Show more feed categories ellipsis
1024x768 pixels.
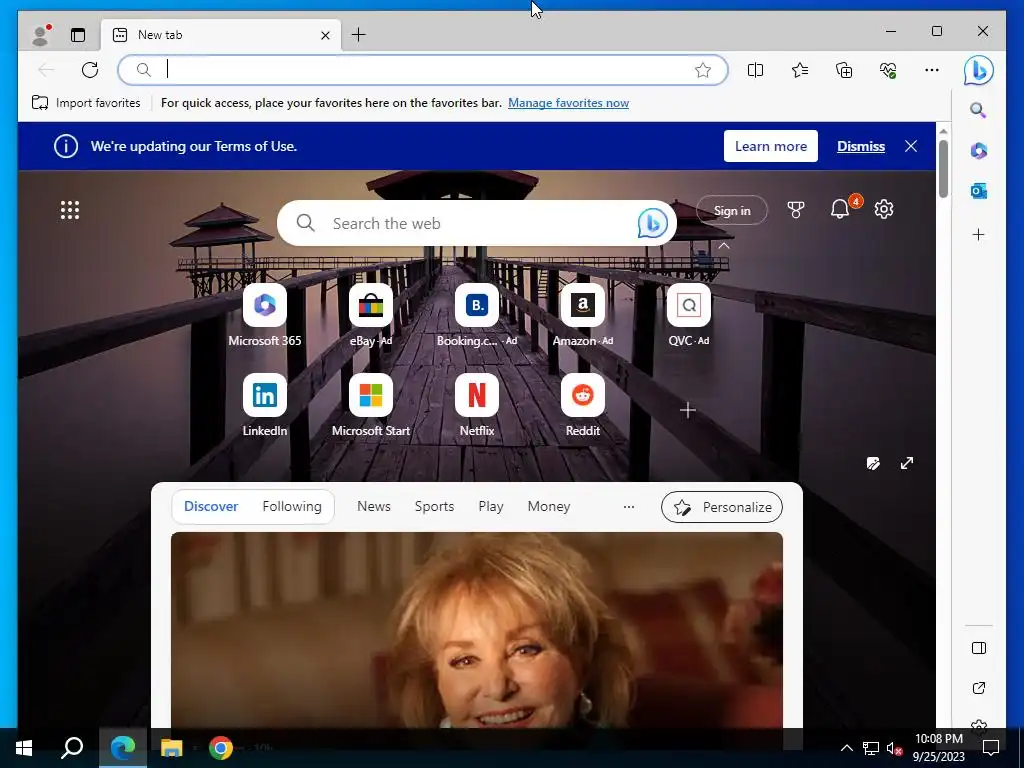pos(629,507)
